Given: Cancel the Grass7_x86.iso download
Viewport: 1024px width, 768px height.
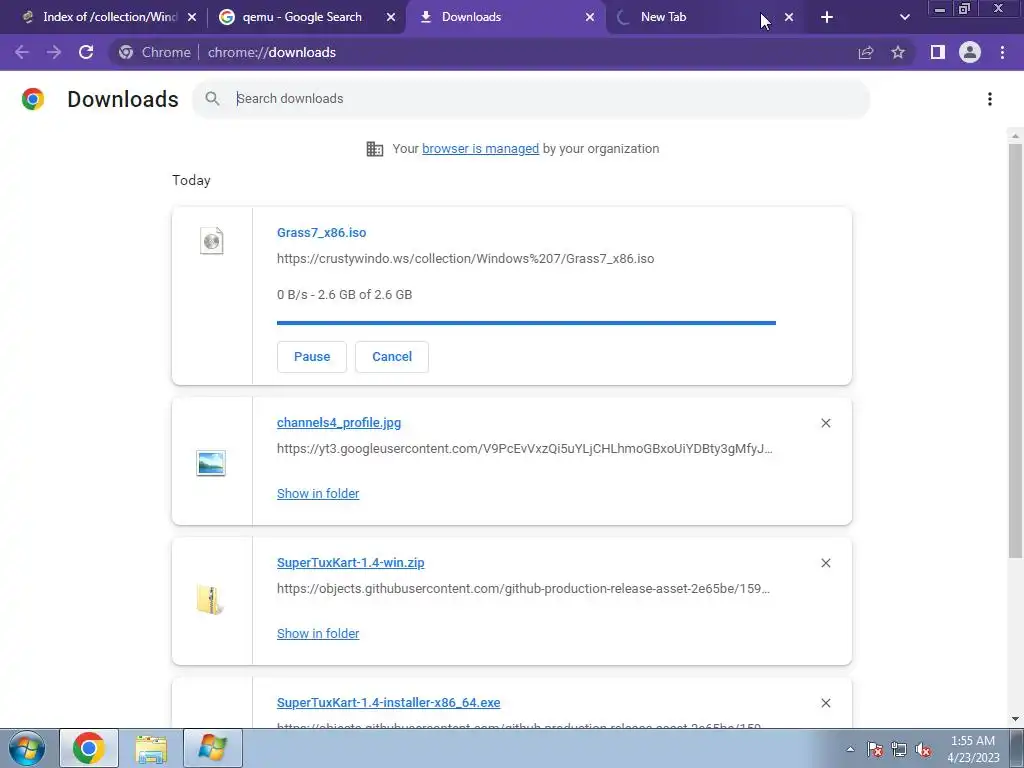Looking at the screenshot, I should click(392, 357).
